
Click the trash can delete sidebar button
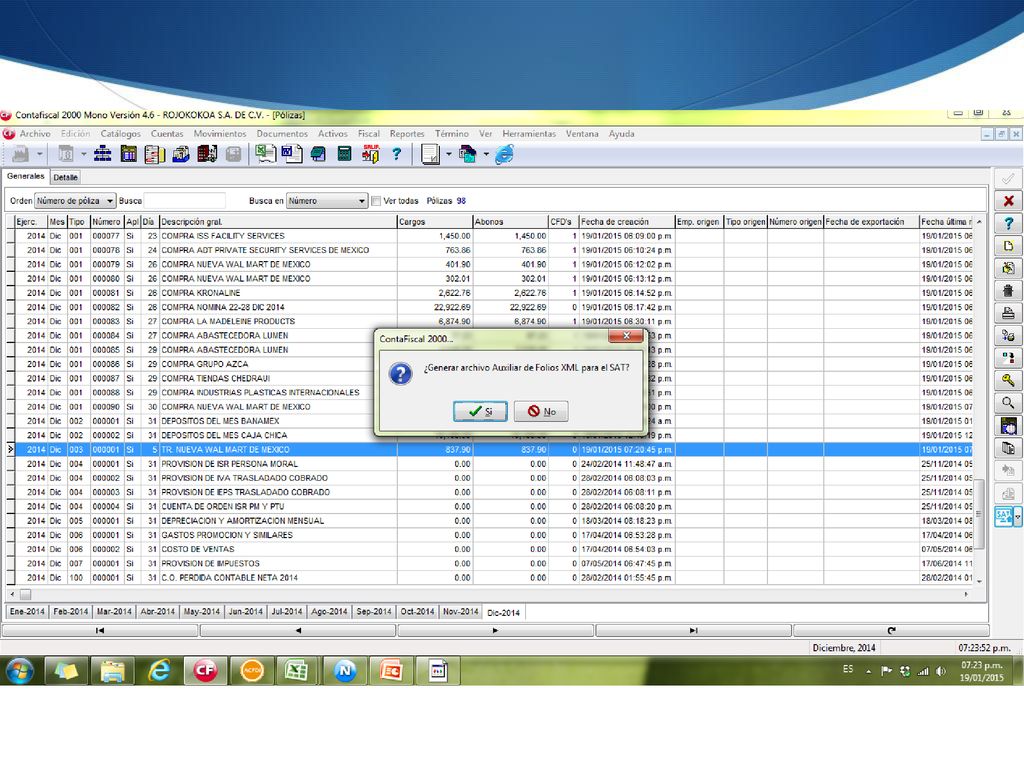1008,291
